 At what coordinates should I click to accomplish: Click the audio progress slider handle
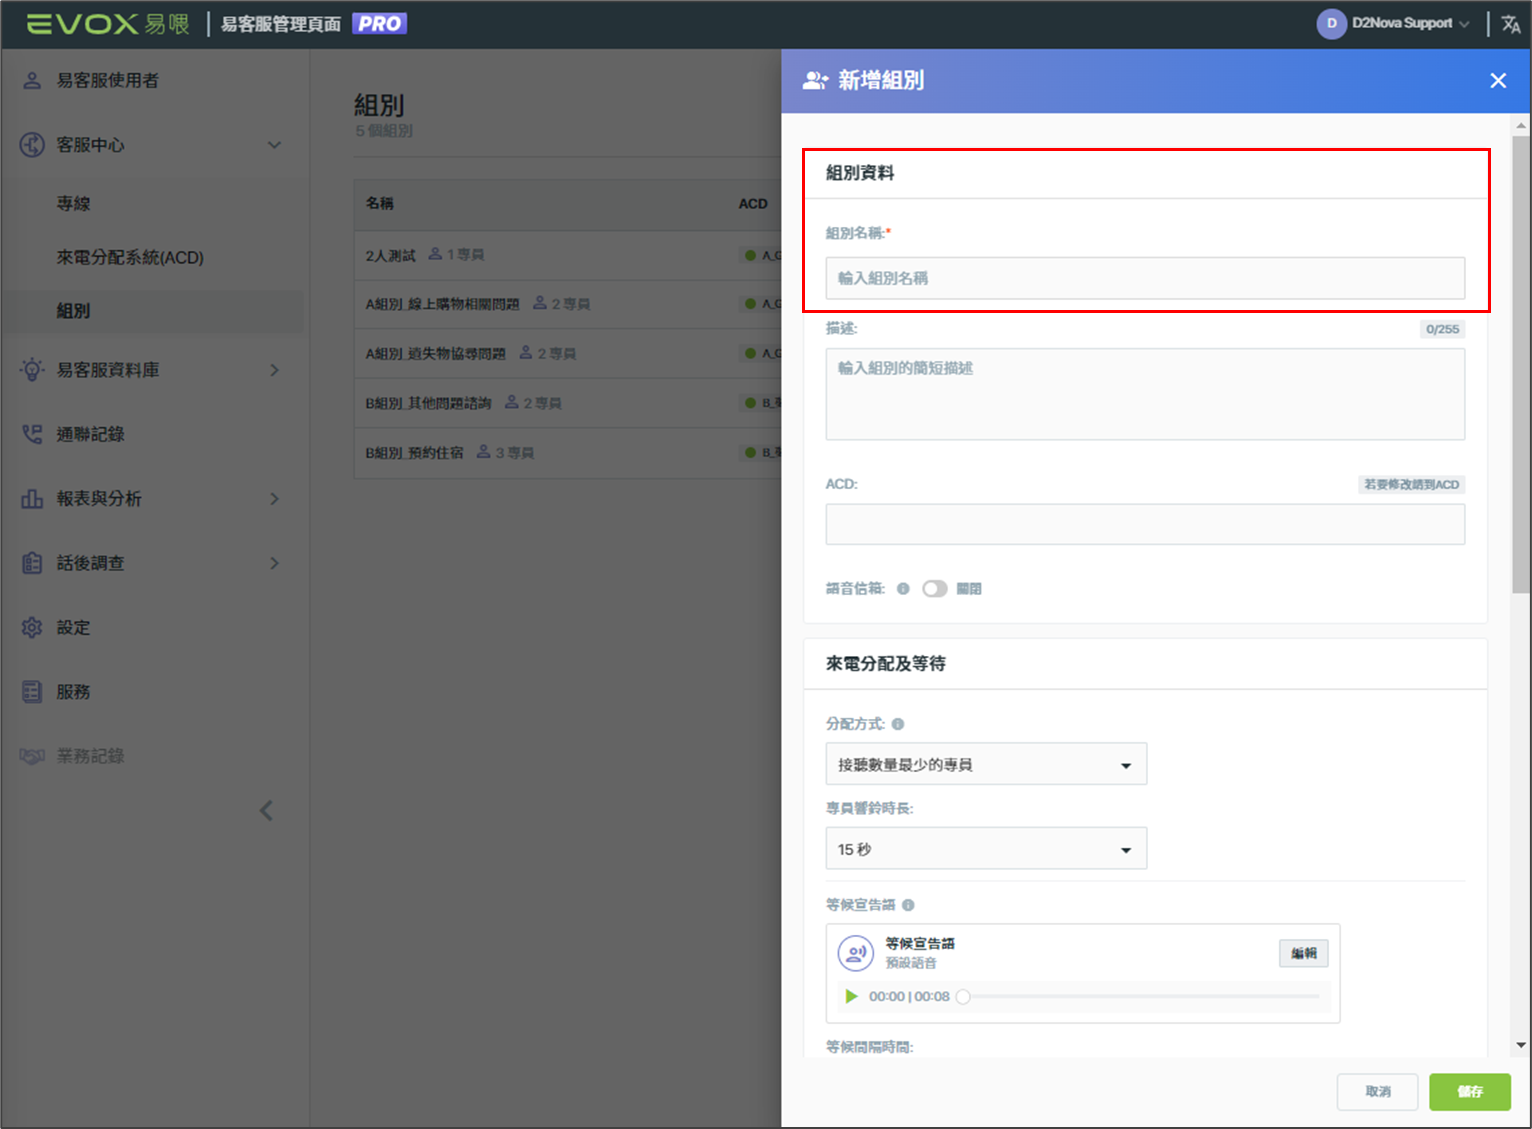click(x=963, y=996)
